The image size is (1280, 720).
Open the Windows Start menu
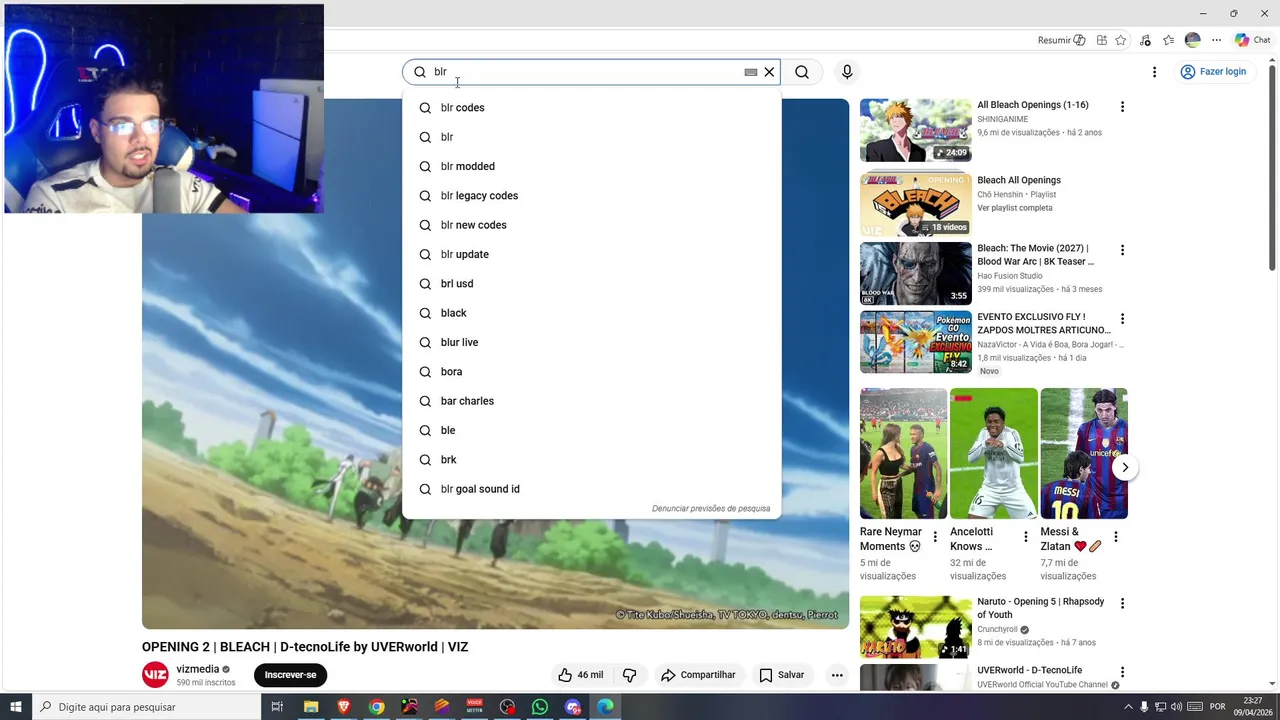pos(16,707)
